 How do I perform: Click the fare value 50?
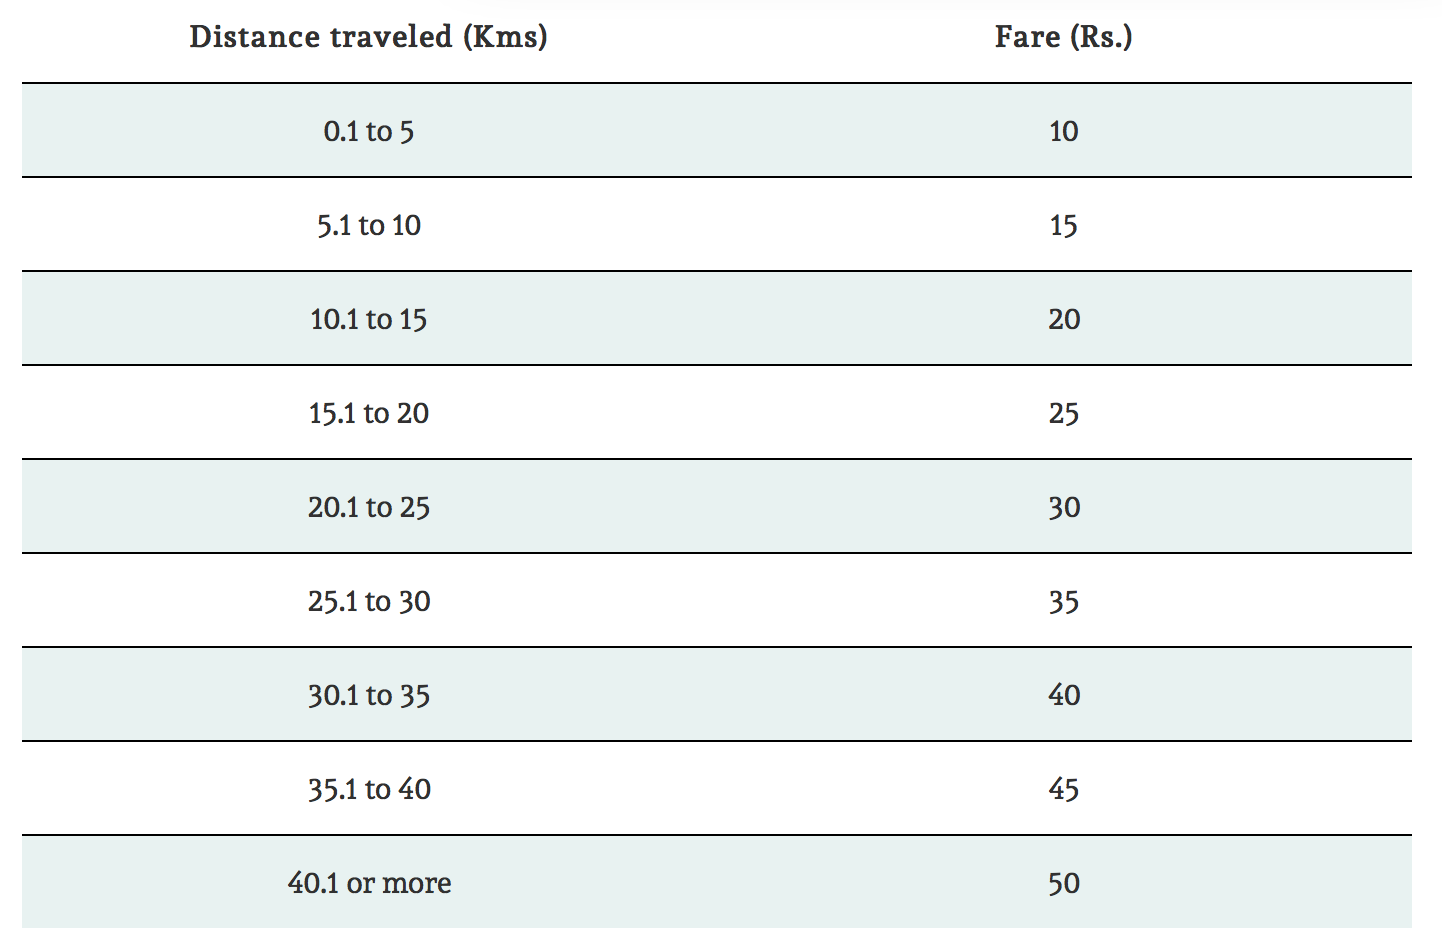1063,883
